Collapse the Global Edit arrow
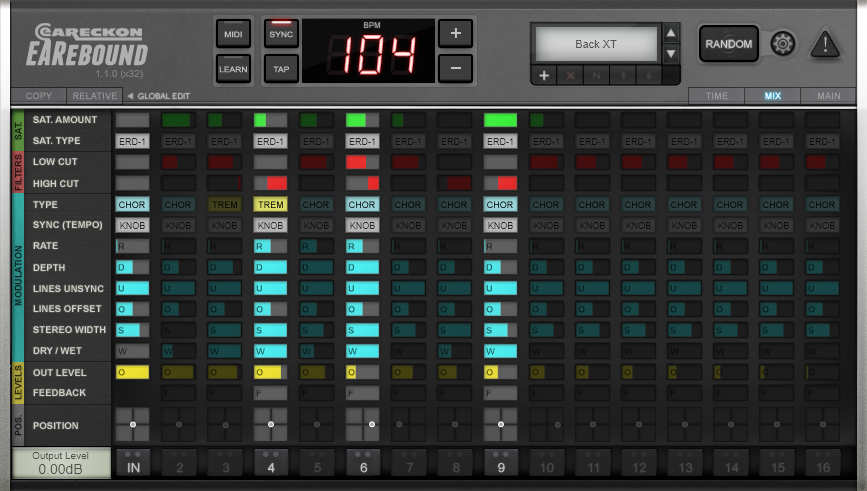 pos(130,96)
